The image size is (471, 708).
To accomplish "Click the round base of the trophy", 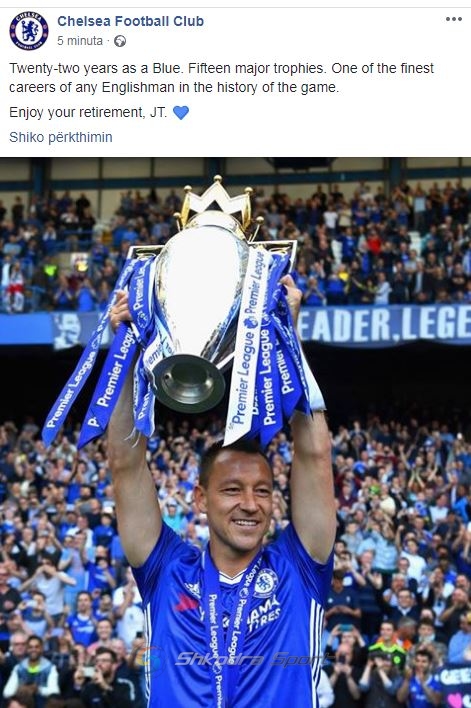I will [x=189, y=383].
